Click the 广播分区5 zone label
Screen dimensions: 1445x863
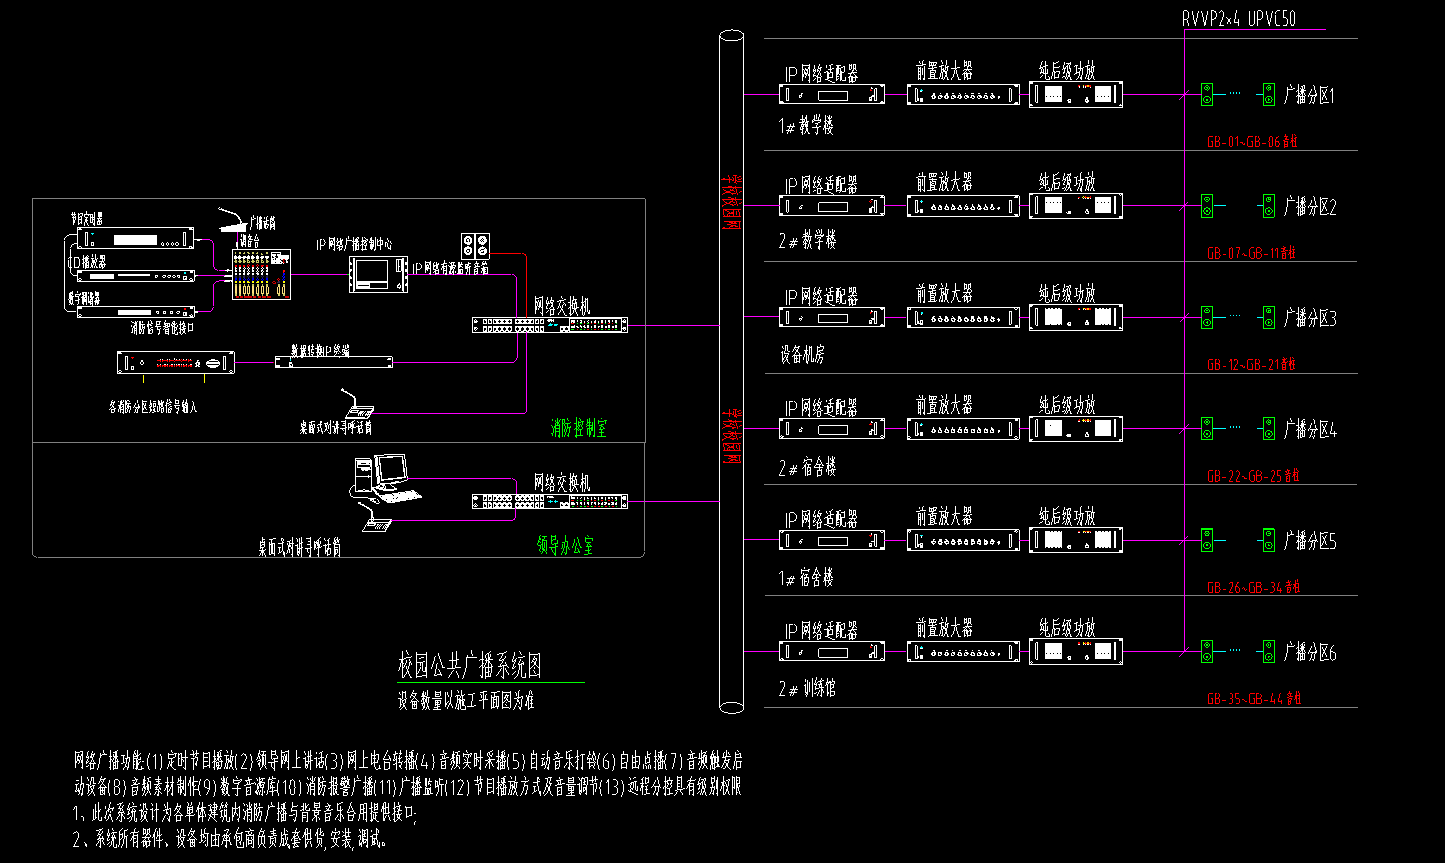(x=1310, y=542)
